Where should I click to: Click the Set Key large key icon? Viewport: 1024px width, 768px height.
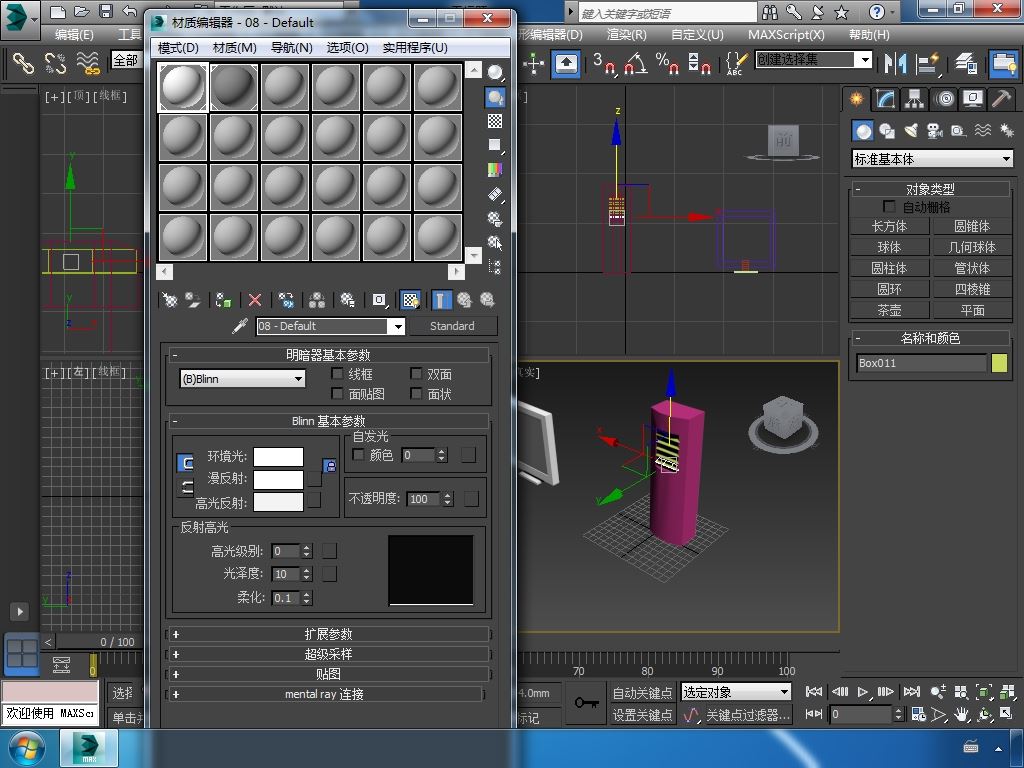click(587, 703)
